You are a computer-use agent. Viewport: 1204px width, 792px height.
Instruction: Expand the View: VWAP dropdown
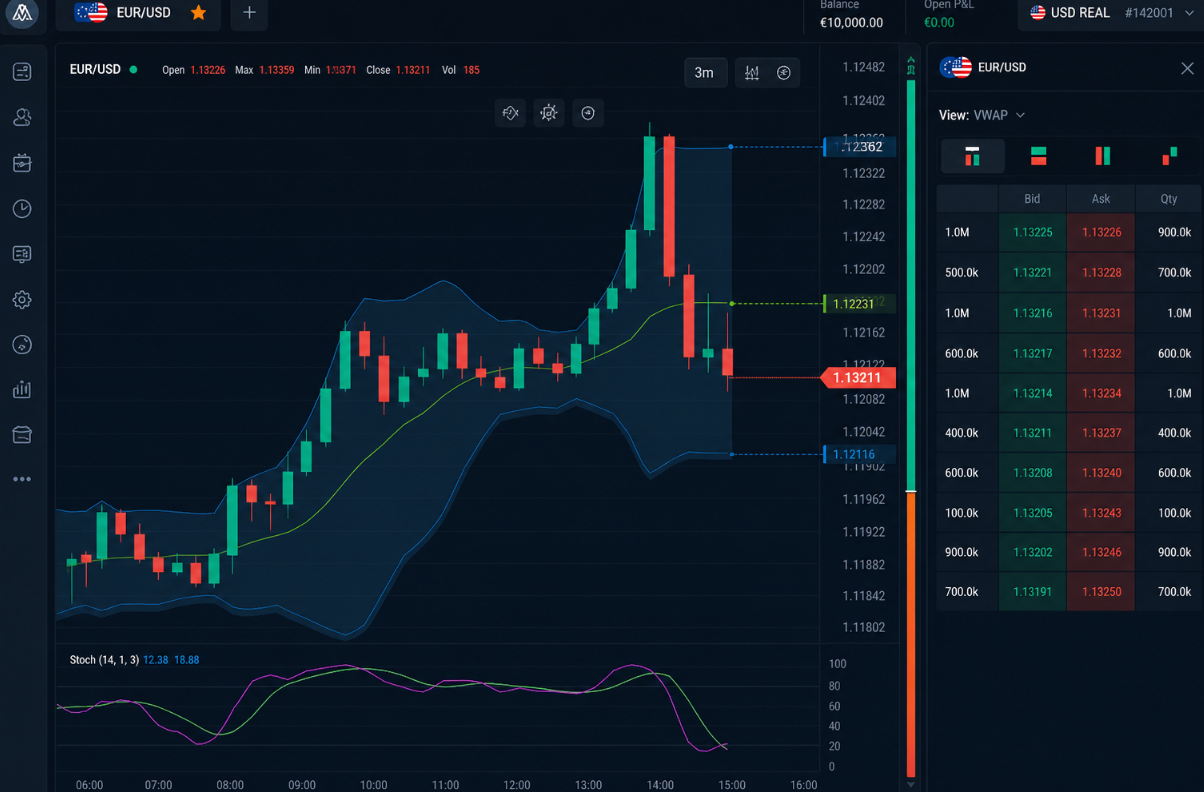(x=982, y=115)
